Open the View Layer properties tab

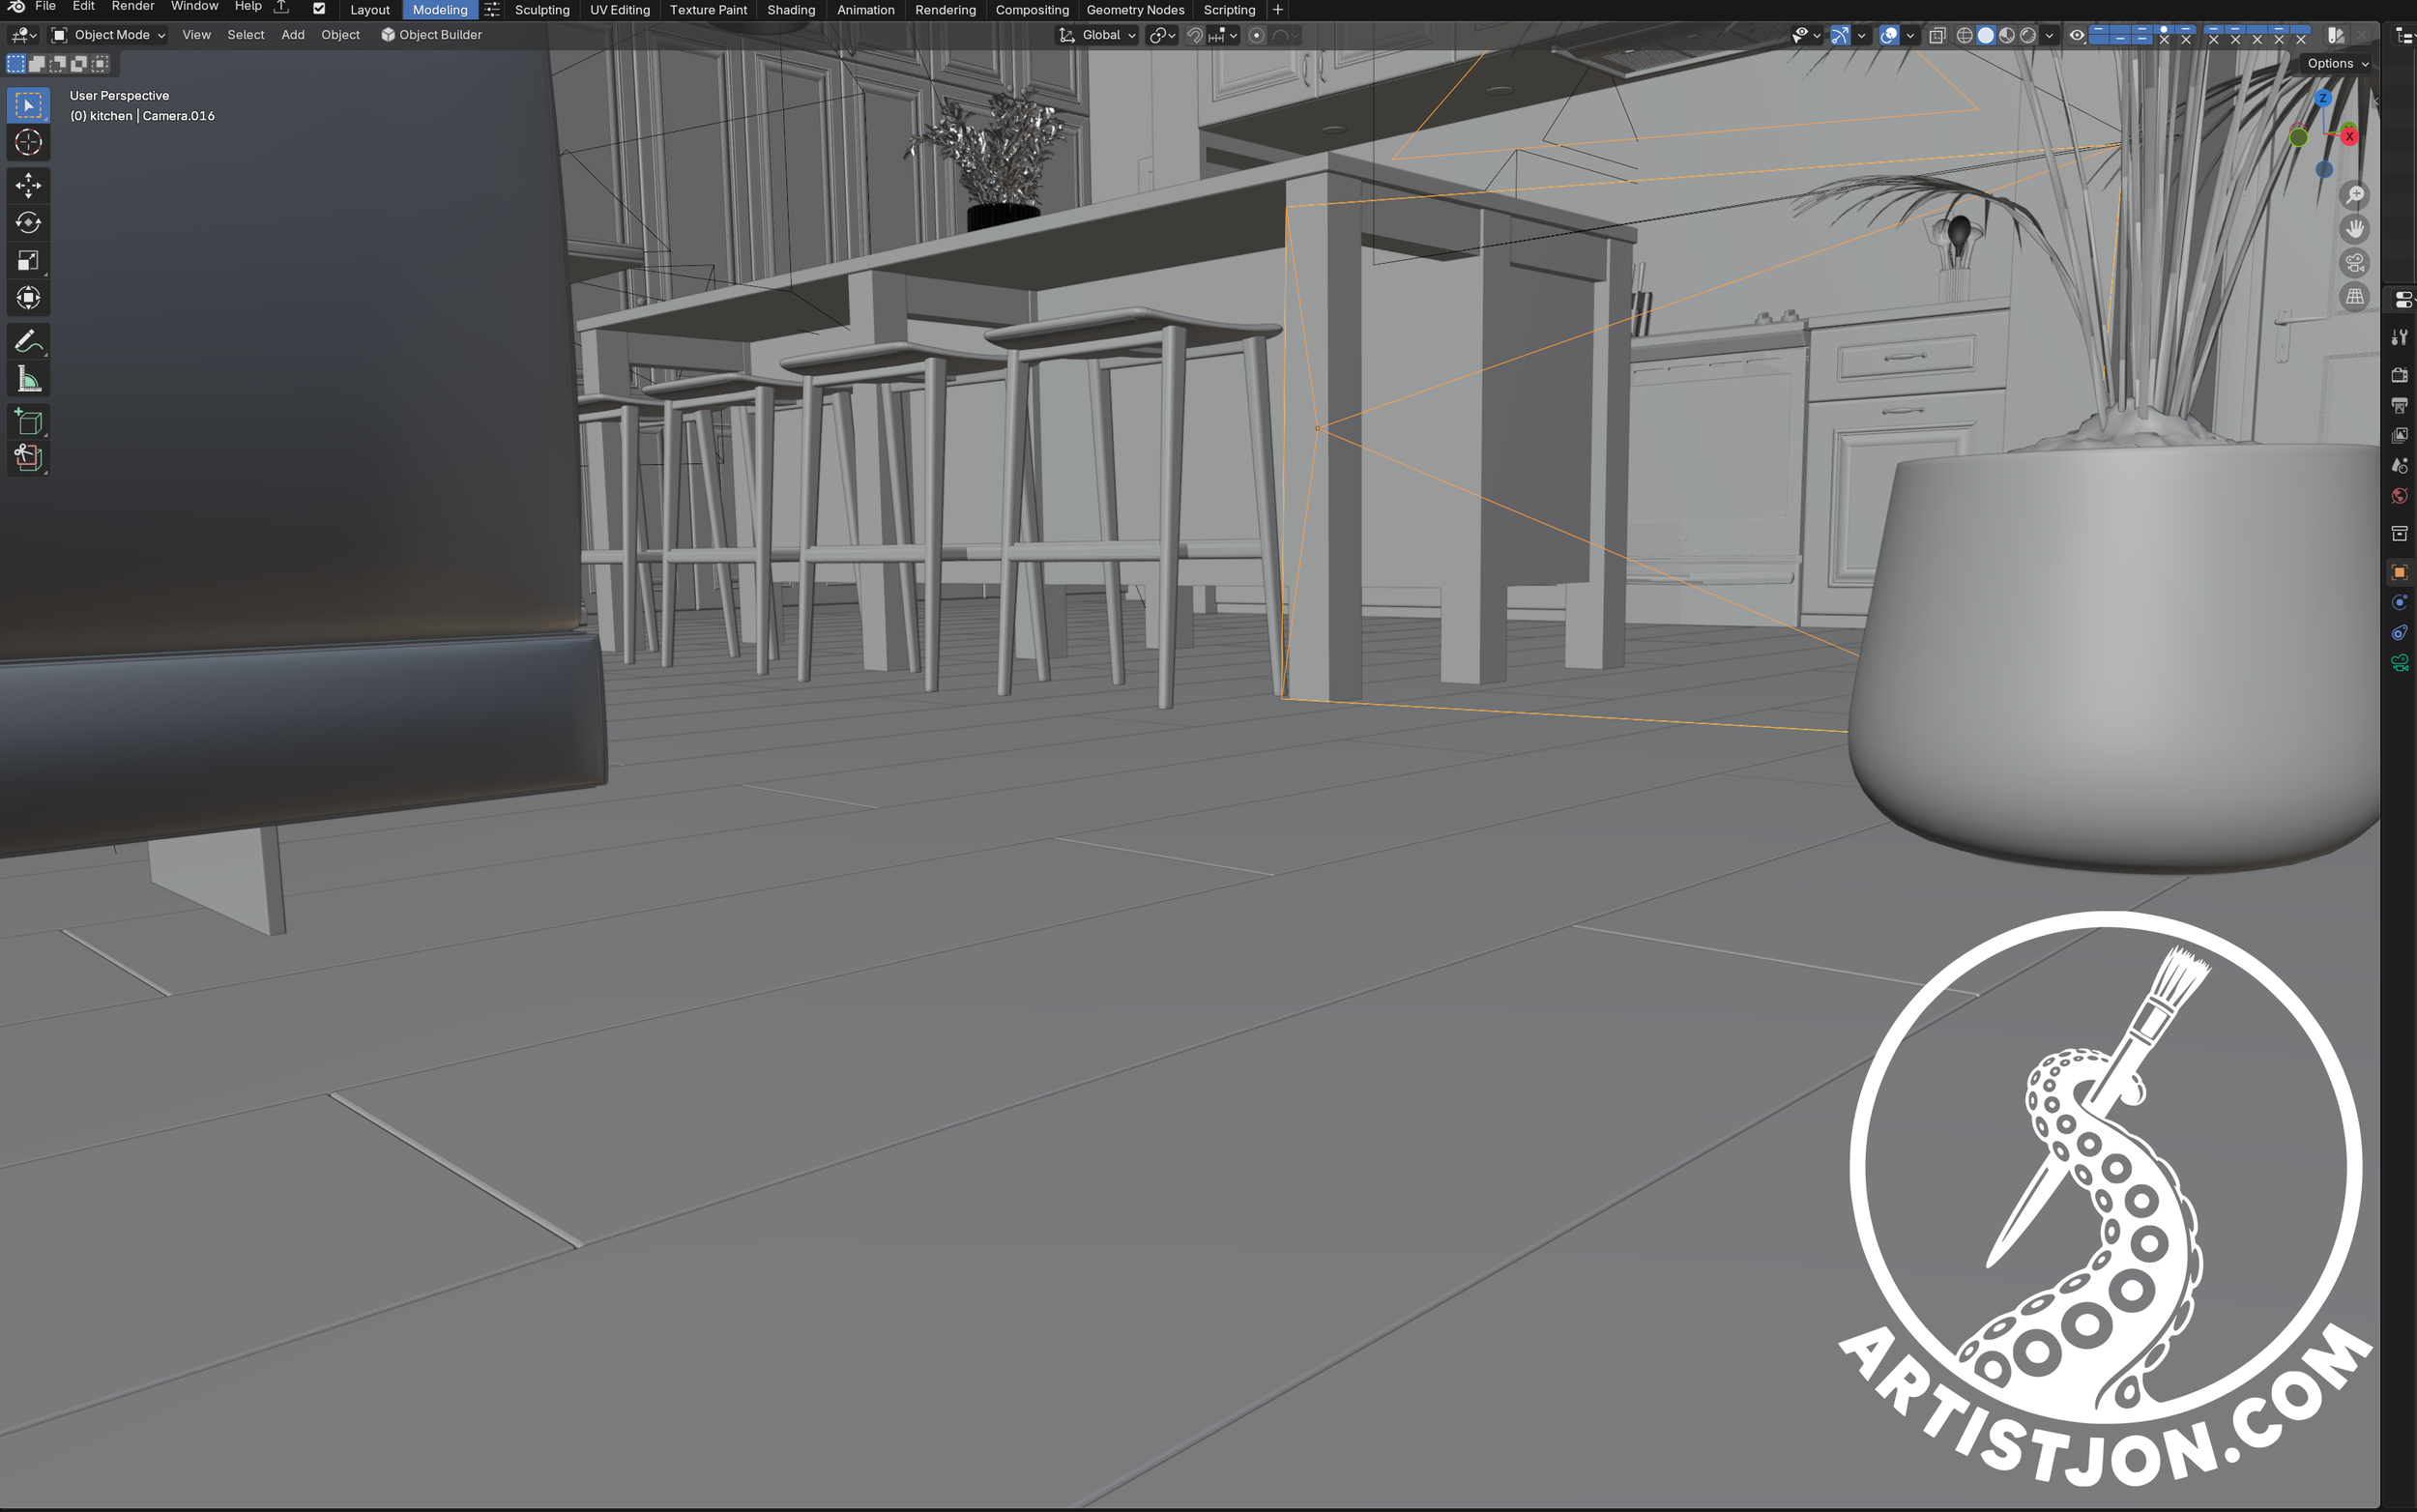point(2399,435)
